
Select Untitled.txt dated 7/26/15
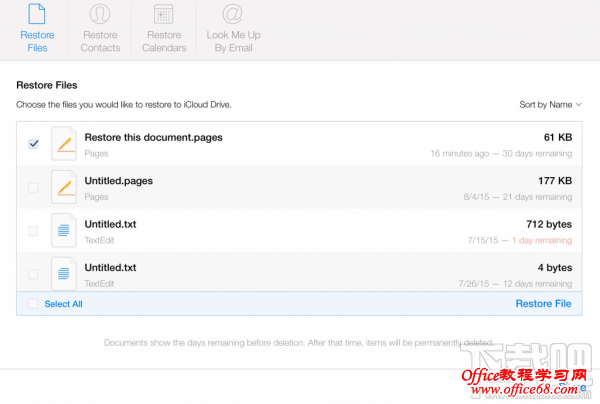(x=110, y=268)
